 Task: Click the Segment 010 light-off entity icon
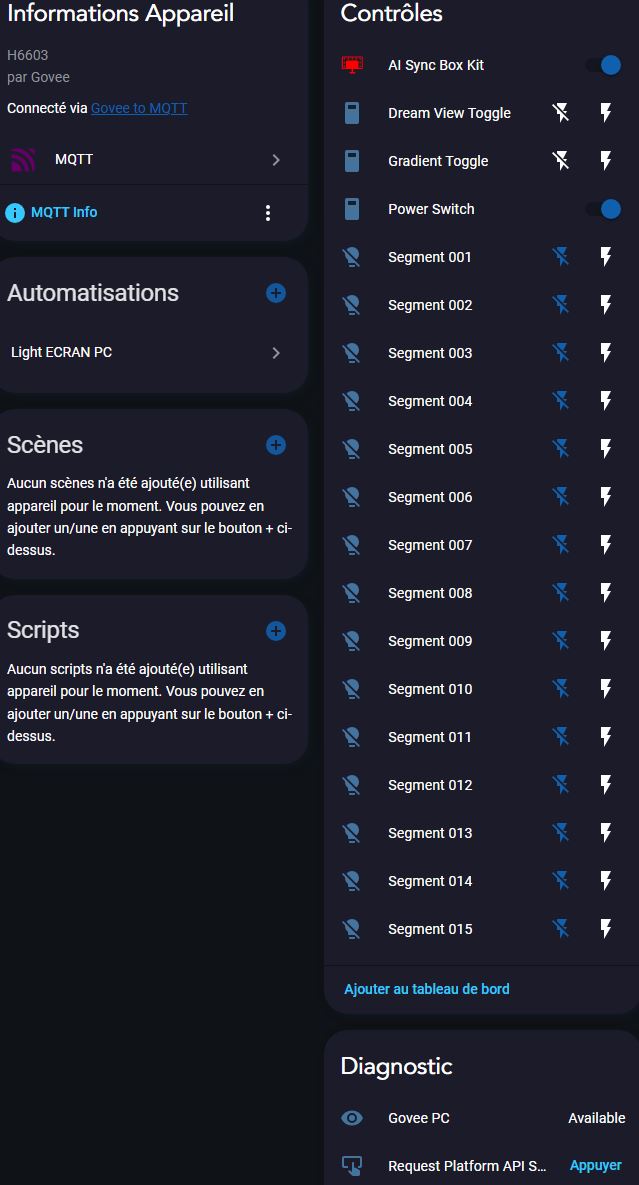[x=352, y=689]
